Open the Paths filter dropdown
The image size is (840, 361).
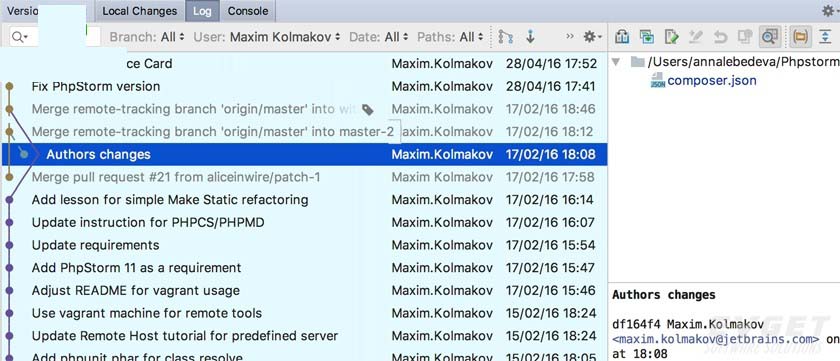[x=451, y=37]
